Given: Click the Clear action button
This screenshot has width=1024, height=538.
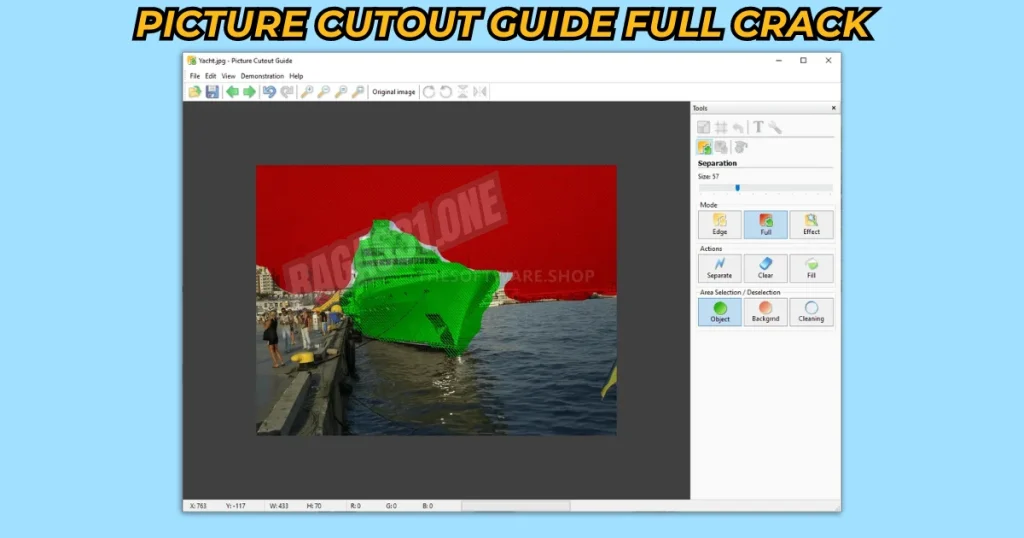Looking at the screenshot, I should click(765, 268).
